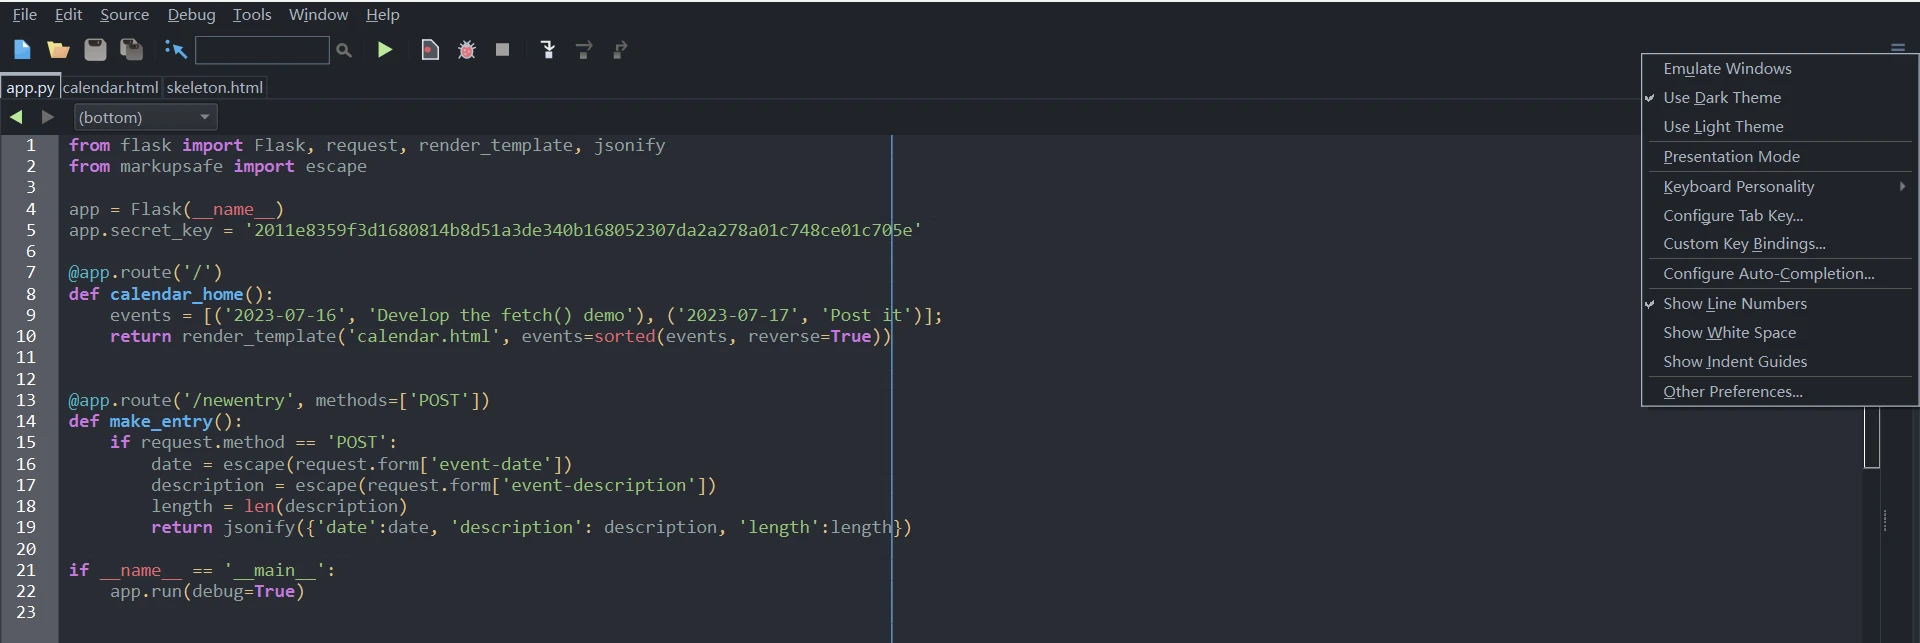Open the Tools menu

pos(252,15)
